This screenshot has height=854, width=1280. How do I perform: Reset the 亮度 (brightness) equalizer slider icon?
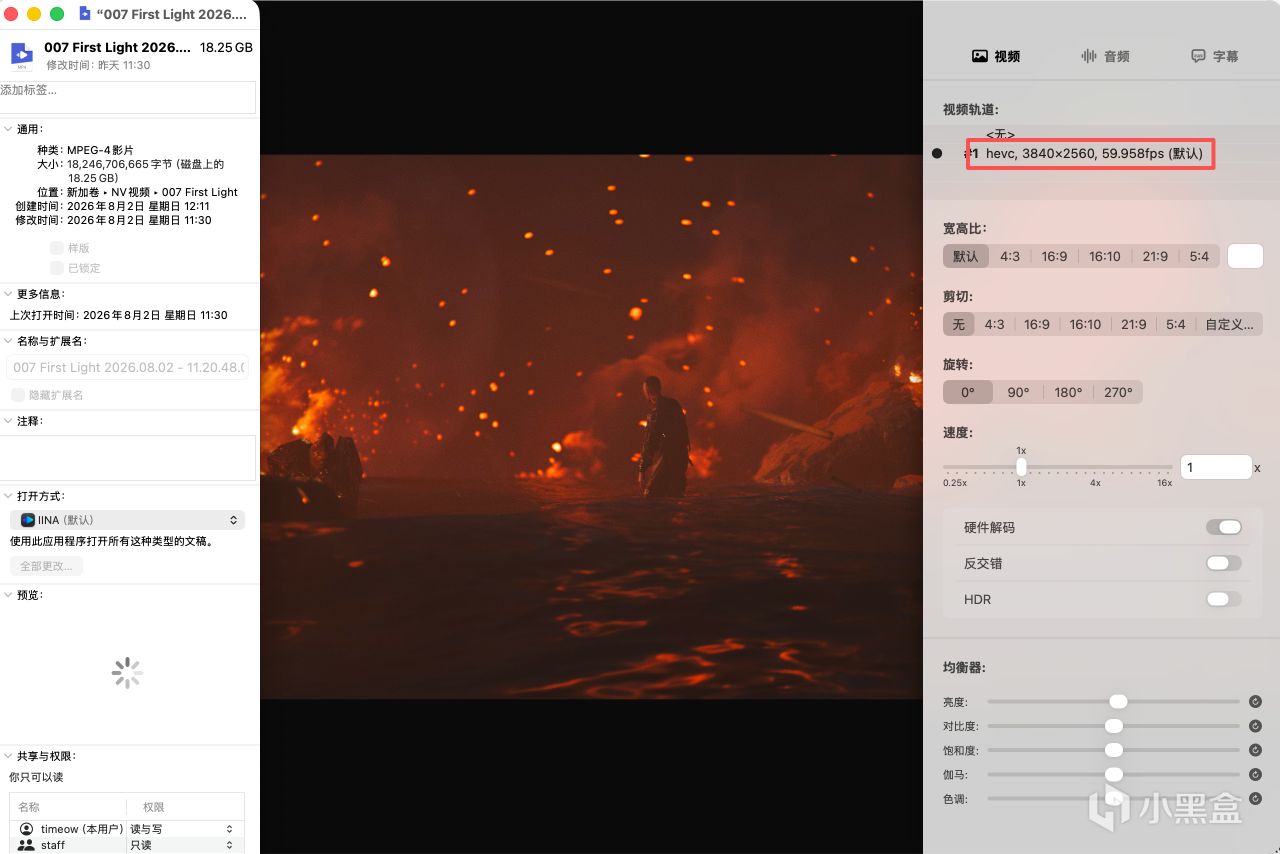tap(1255, 702)
